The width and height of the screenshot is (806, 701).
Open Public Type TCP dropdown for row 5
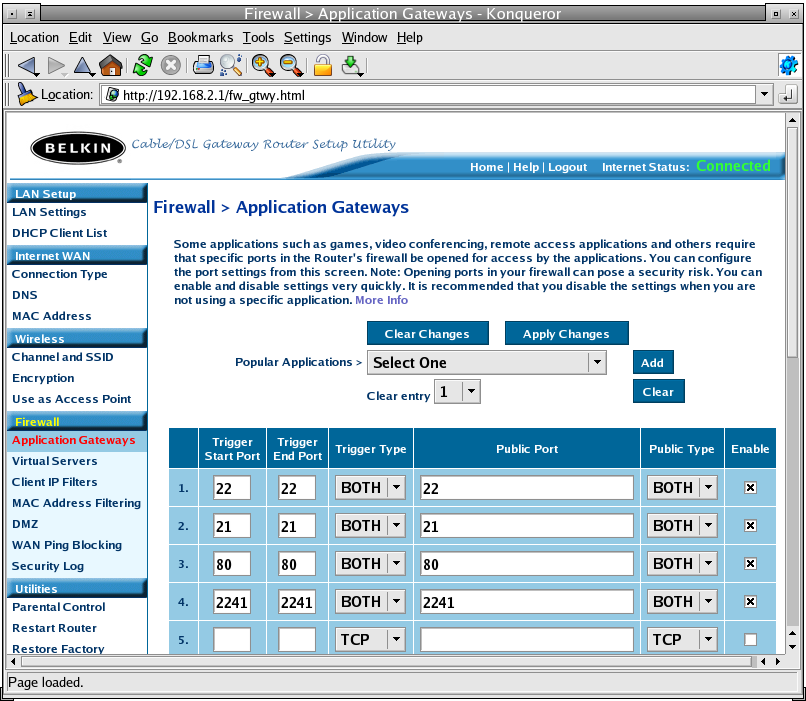[682, 640]
